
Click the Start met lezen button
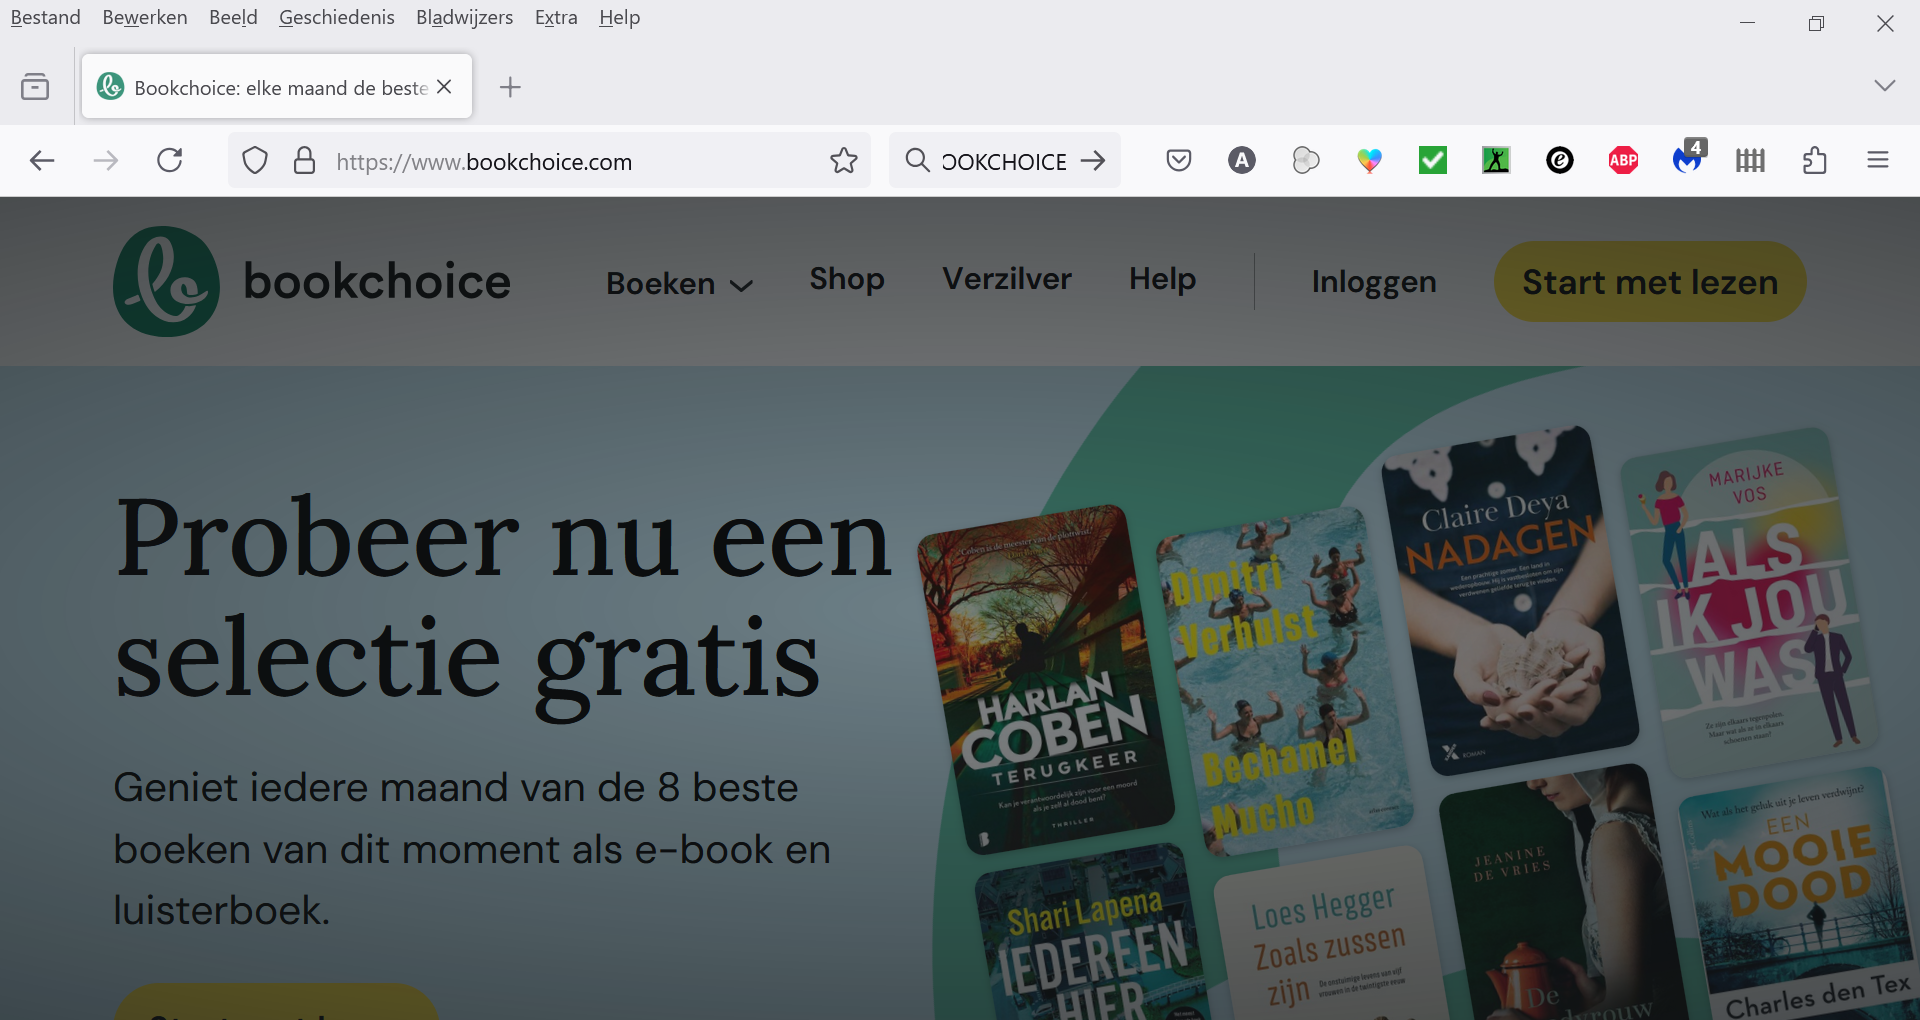pyautogui.click(x=1648, y=281)
